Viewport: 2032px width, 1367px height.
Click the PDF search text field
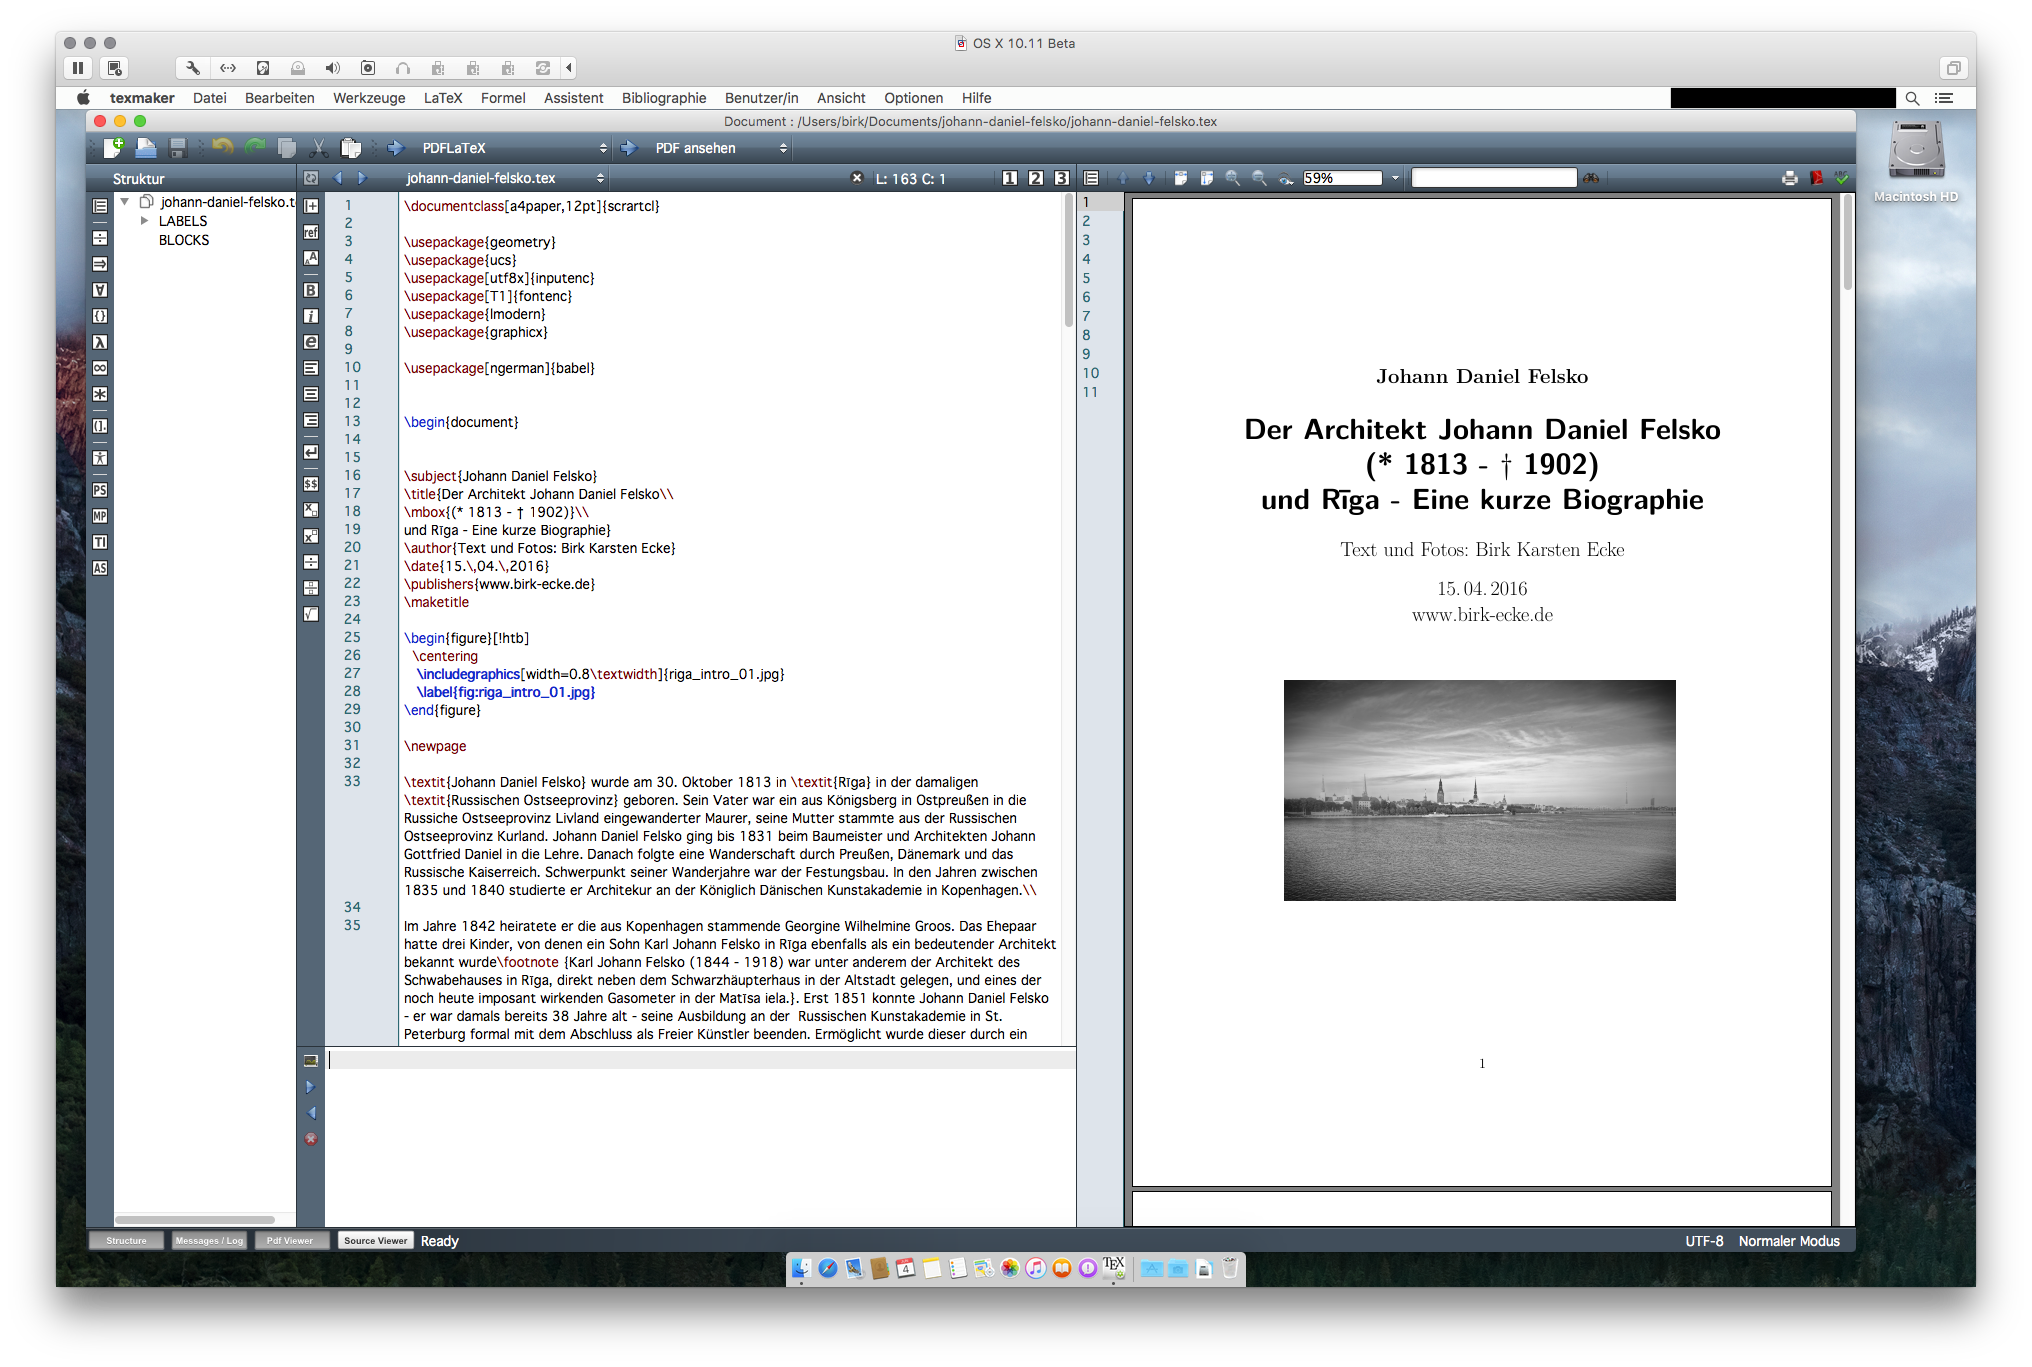point(1494,178)
